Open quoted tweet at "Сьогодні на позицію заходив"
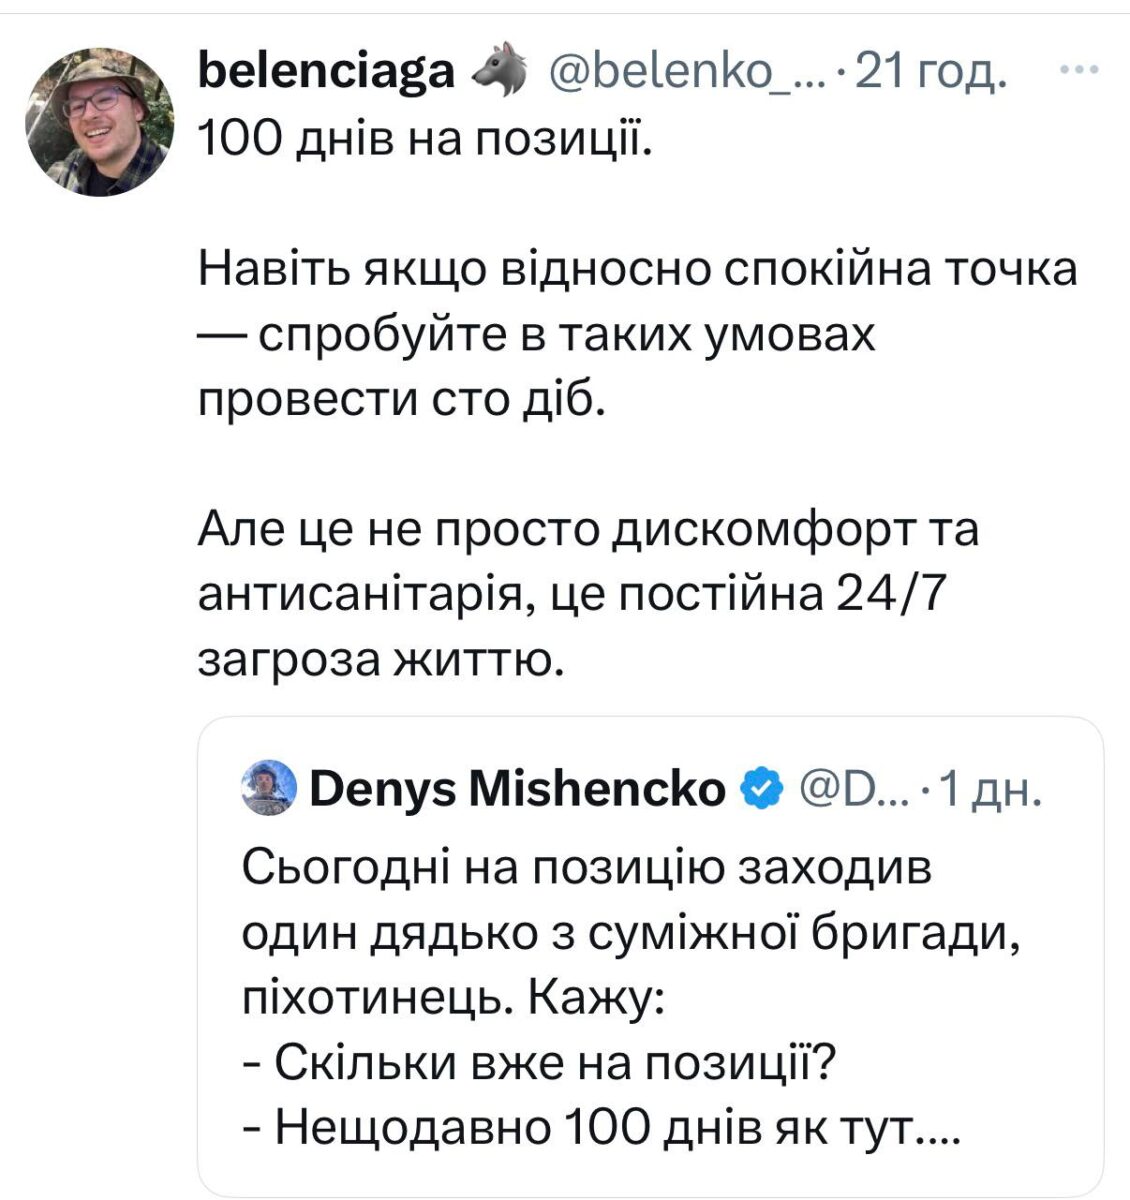 (588, 868)
